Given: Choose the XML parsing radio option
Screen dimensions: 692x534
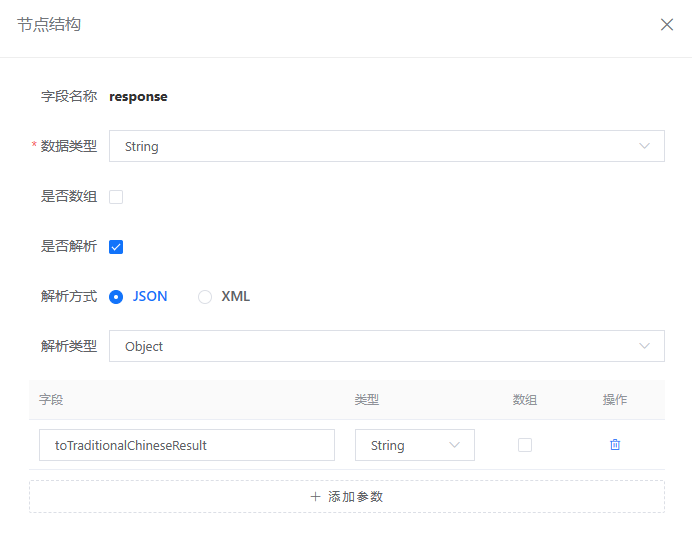Looking at the screenshot, I should [205, 297].
